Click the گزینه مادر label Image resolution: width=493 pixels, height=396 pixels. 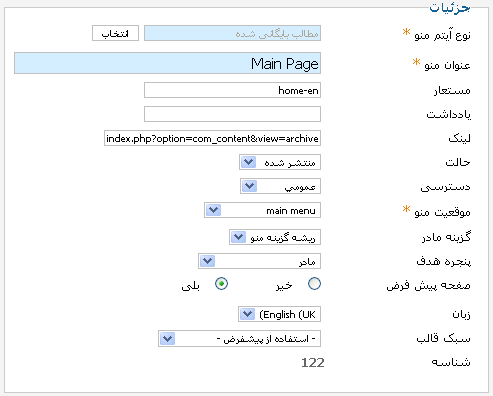pyautogui.click(x=446, y=237)
